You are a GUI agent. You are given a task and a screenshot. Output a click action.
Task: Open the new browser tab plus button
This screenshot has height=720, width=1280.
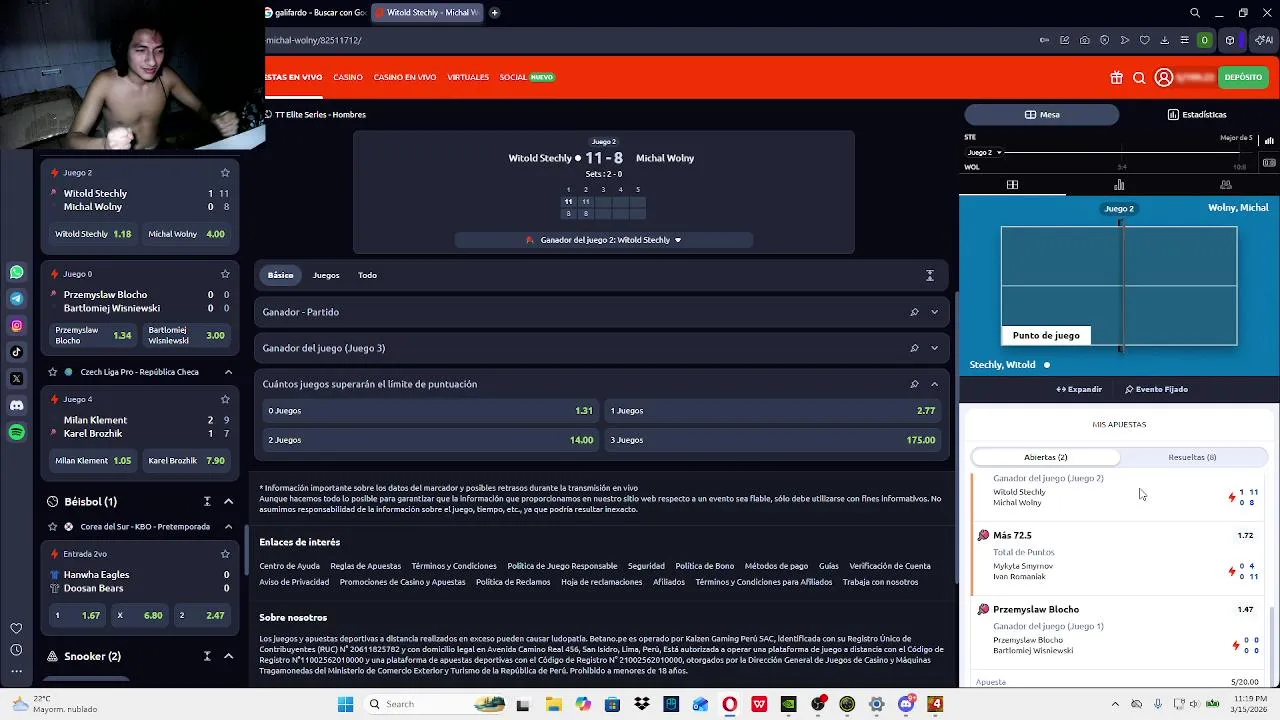494,13
